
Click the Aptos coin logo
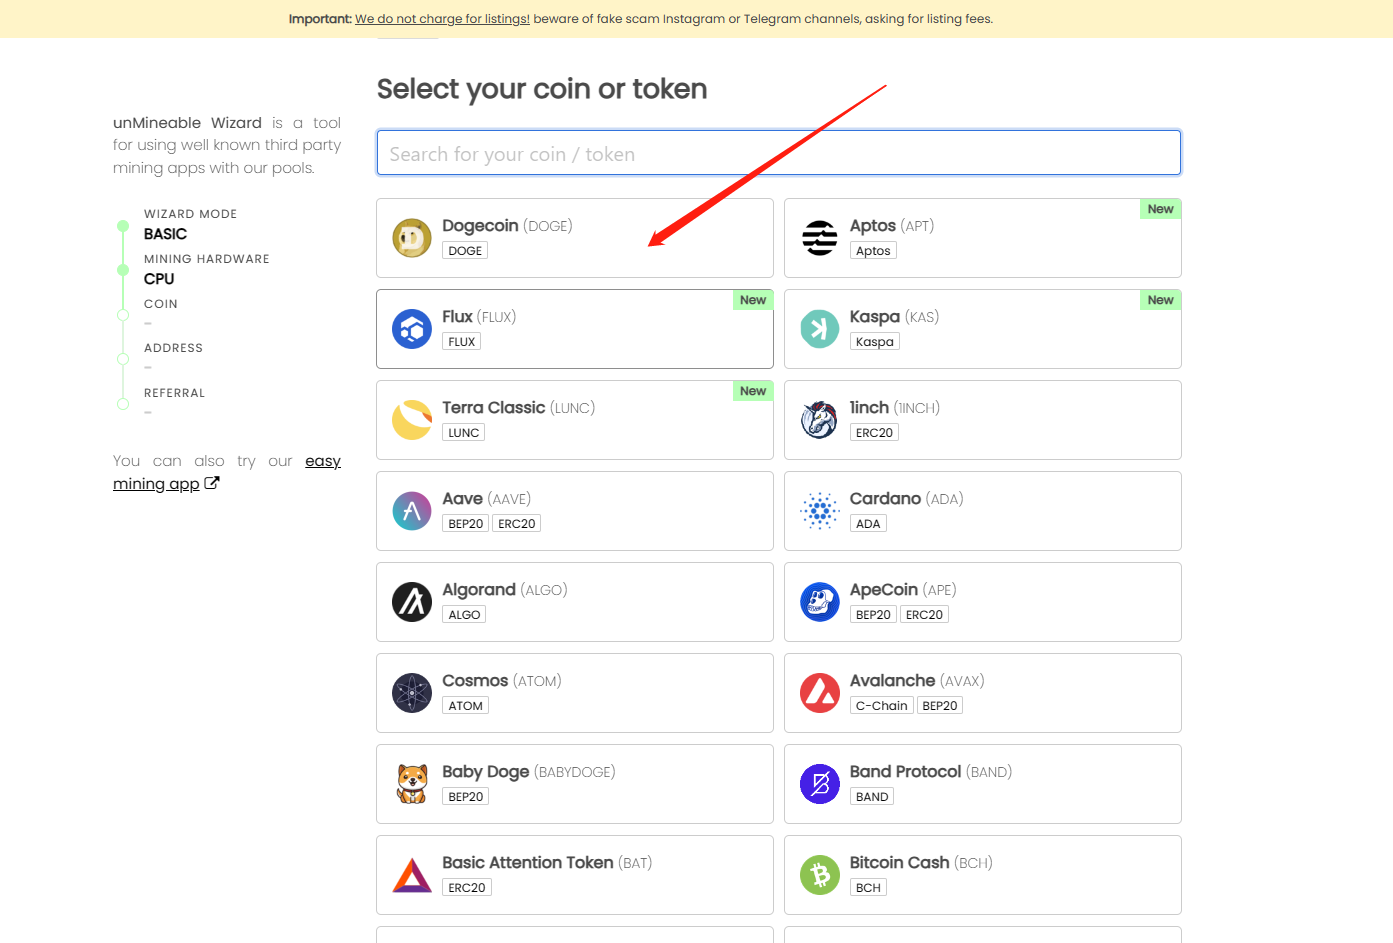click(x=820, y=238)
